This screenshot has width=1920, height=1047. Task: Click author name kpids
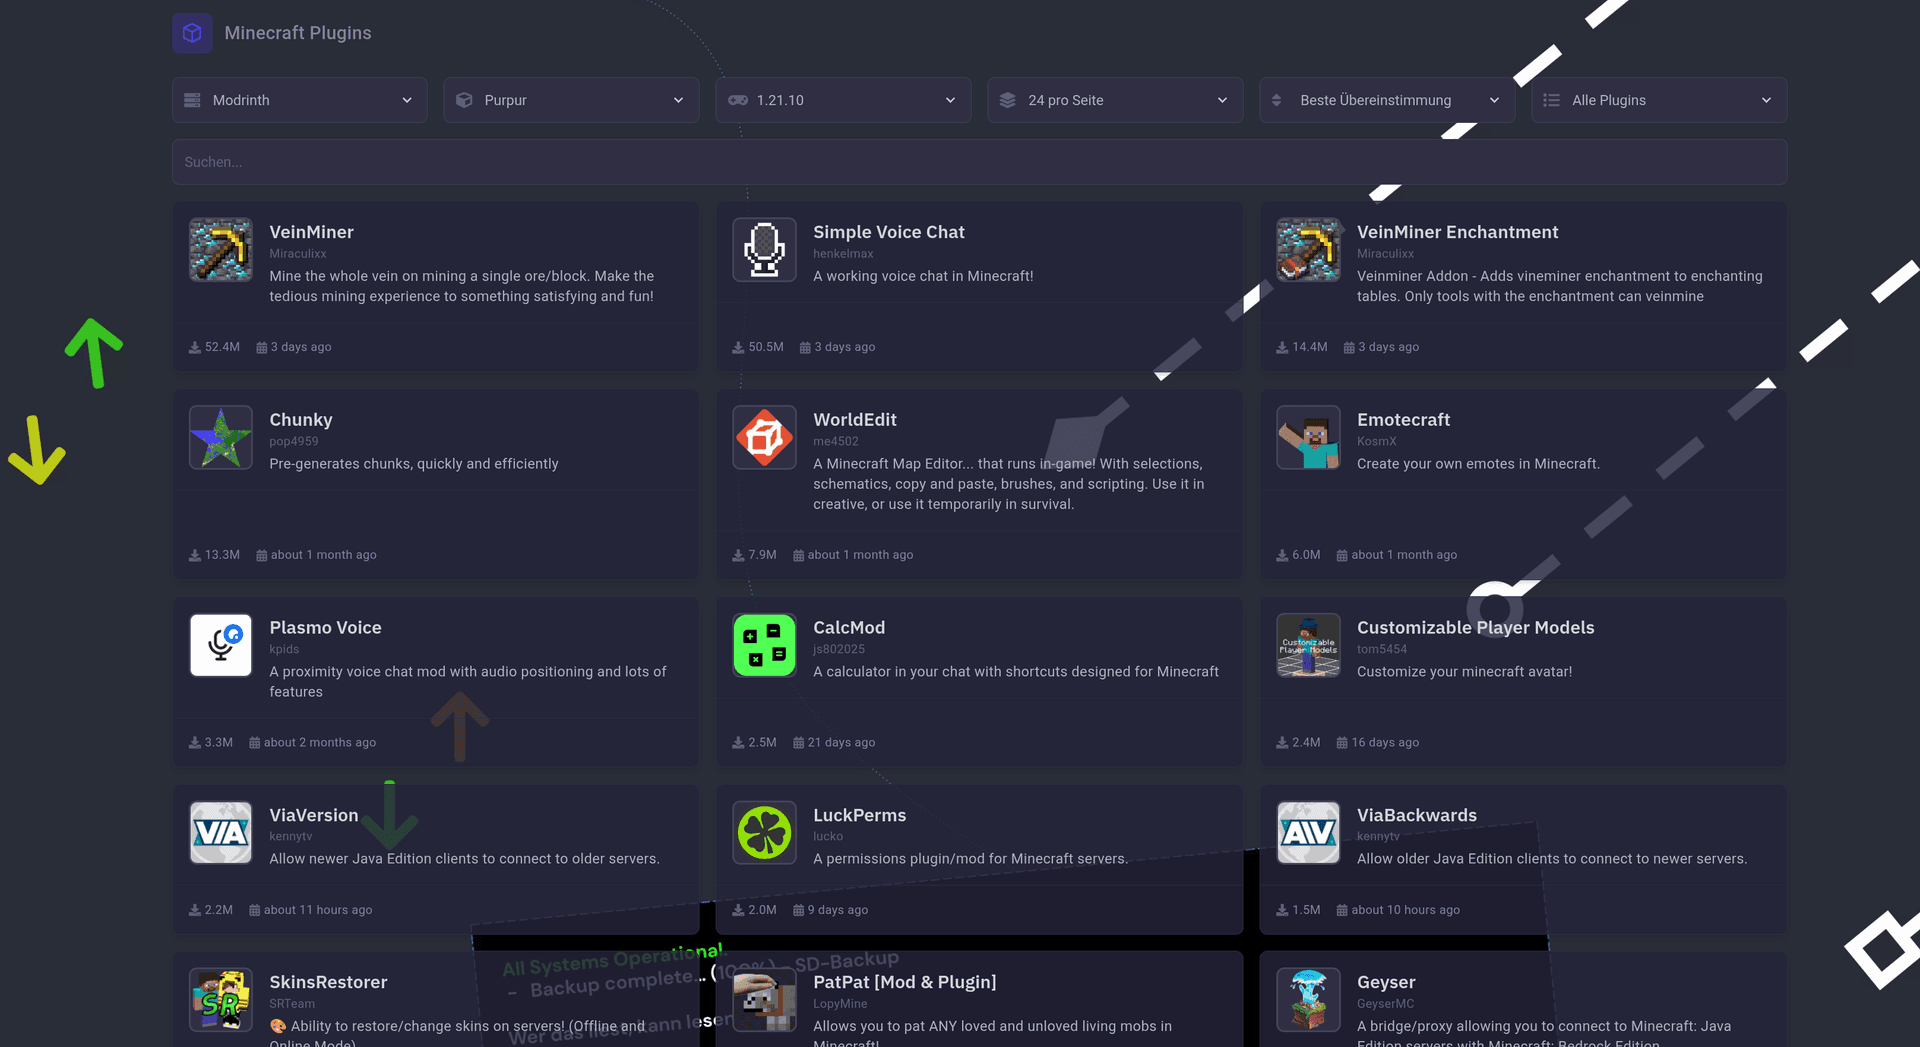[284, 650]
